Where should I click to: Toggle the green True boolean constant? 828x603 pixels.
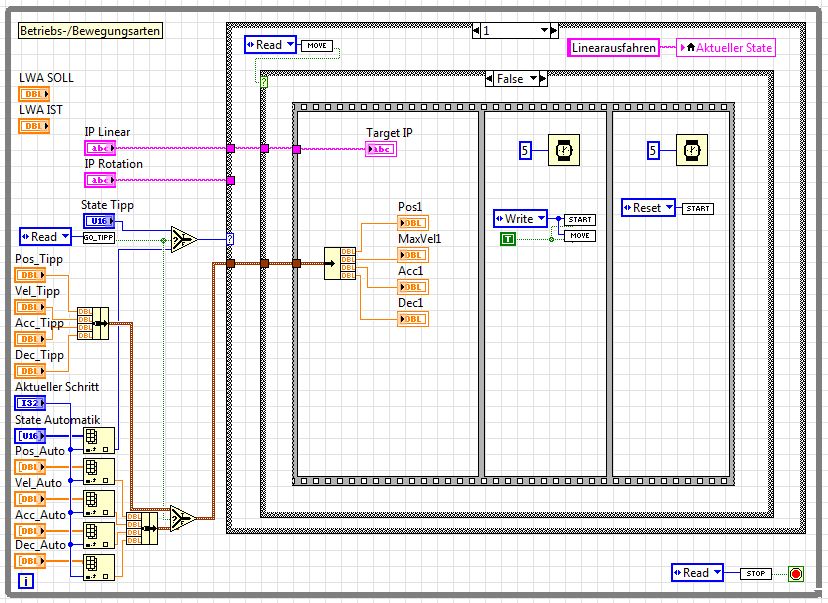510,238
